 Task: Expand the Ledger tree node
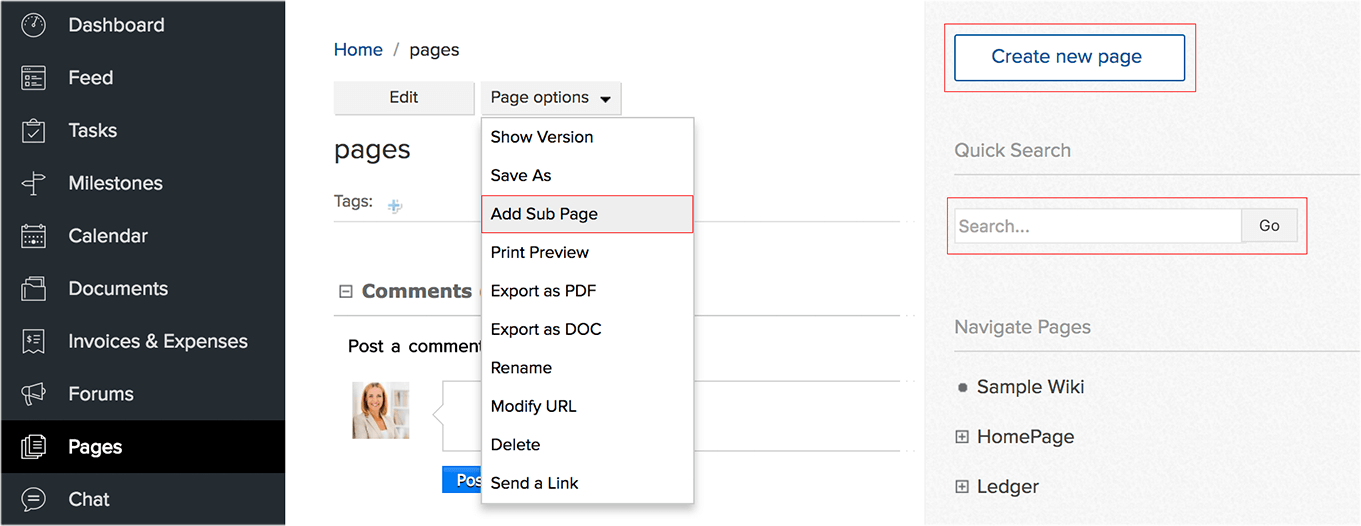[x=962, y=487]
